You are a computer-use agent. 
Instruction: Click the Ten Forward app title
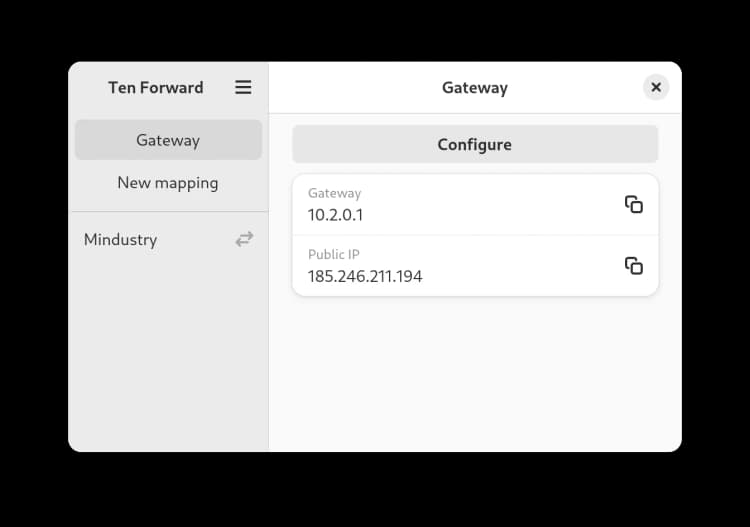click(155, 88)
